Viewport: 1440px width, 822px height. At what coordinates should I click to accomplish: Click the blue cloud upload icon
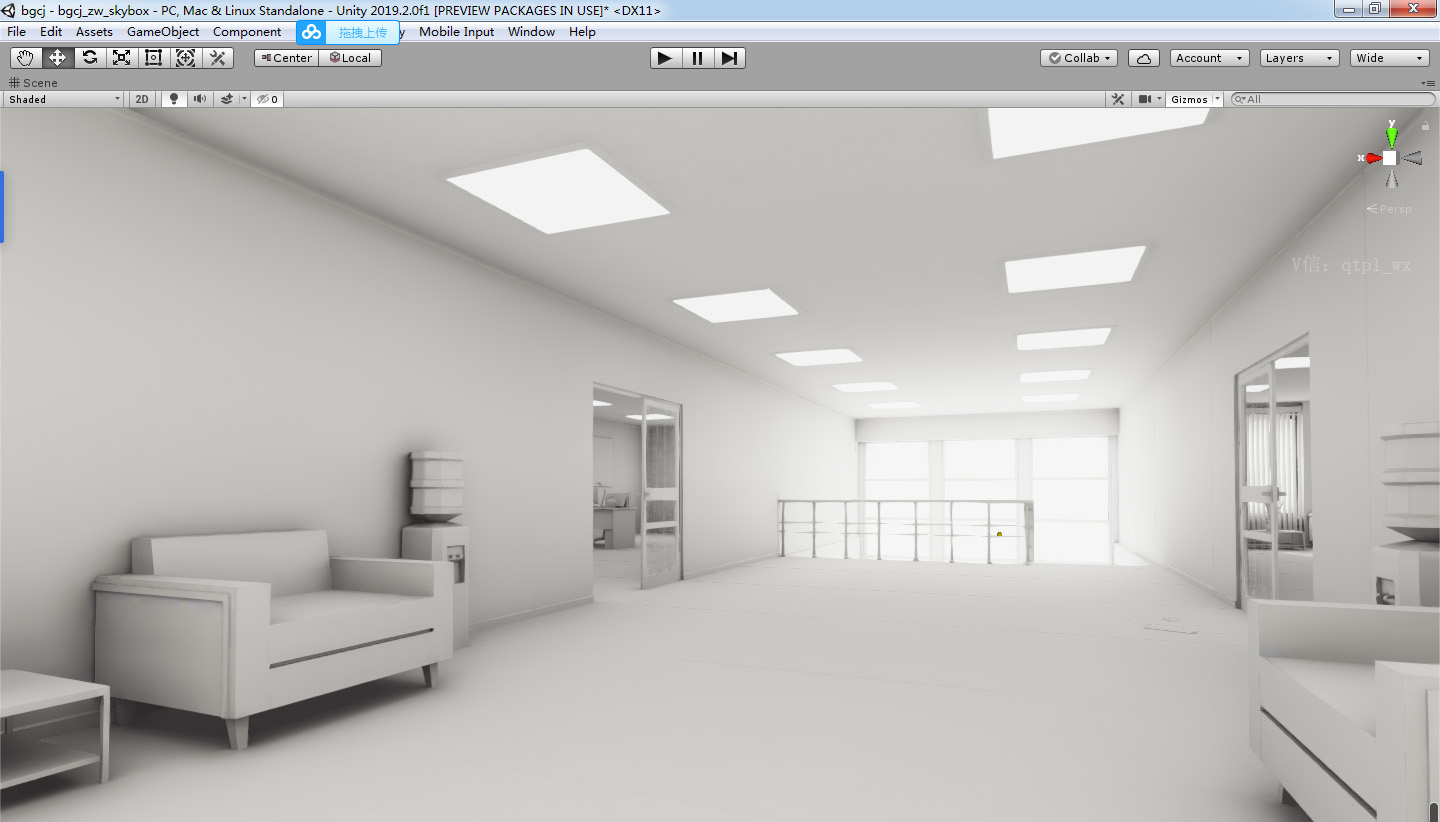pyautogui.click(x=312, y=32)
